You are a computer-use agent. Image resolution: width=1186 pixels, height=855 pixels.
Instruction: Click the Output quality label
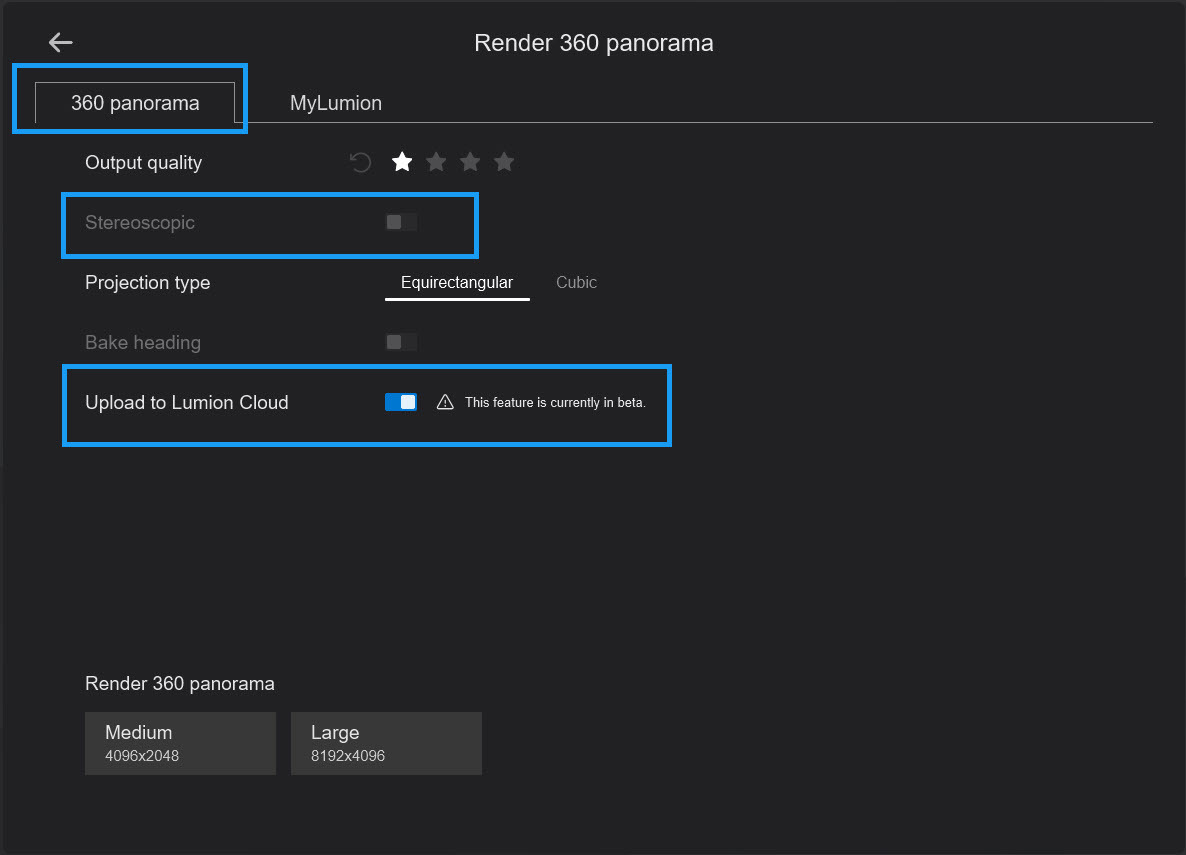(143, 163)
